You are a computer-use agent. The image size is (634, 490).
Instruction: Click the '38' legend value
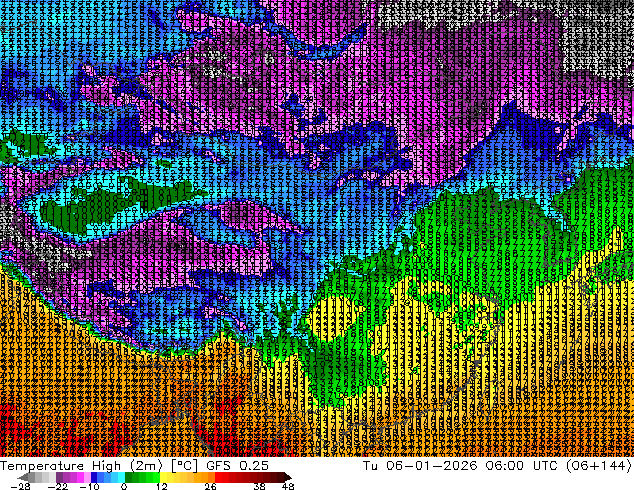[260, 486]
